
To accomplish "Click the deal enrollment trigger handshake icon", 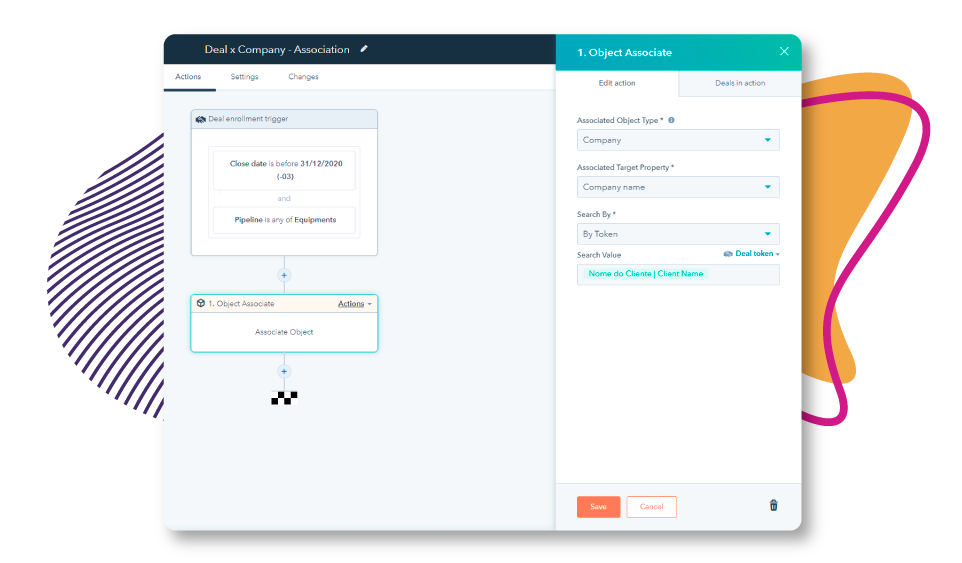I will click(201, 119).
